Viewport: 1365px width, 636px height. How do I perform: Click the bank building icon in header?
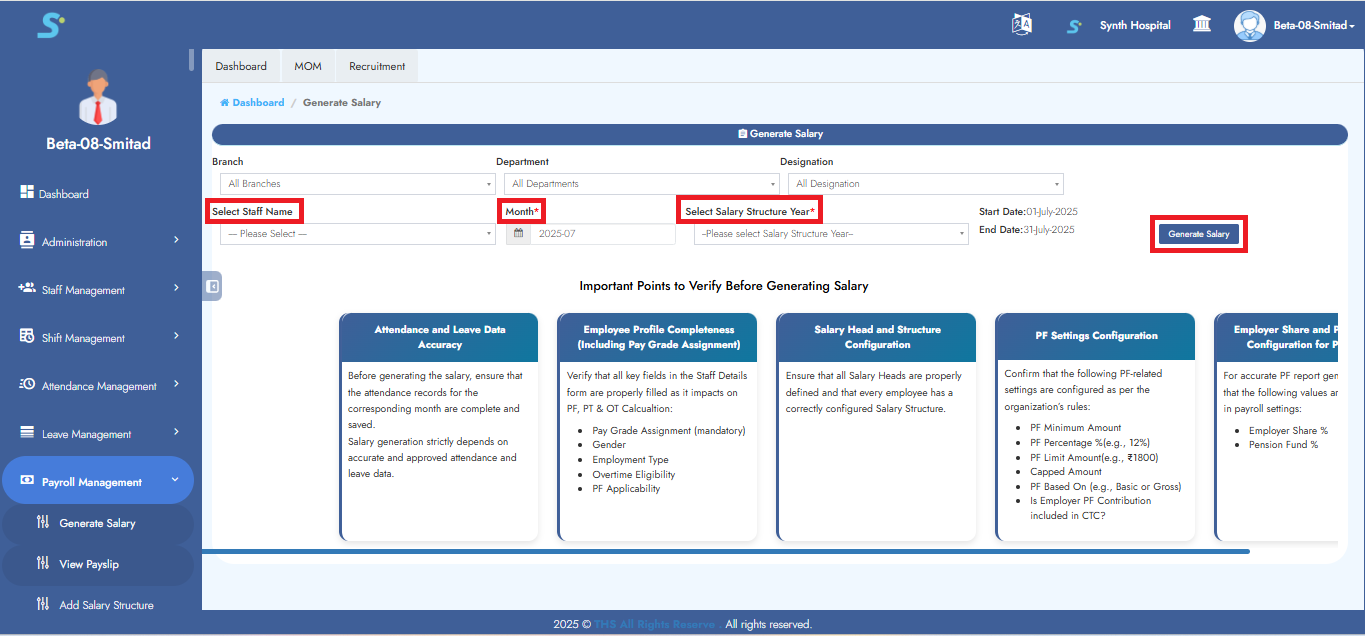[1202, 25]
